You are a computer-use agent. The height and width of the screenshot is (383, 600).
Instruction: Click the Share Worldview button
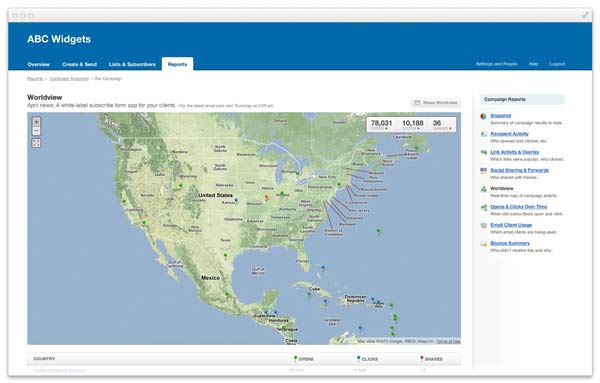[x=436, y=103]
